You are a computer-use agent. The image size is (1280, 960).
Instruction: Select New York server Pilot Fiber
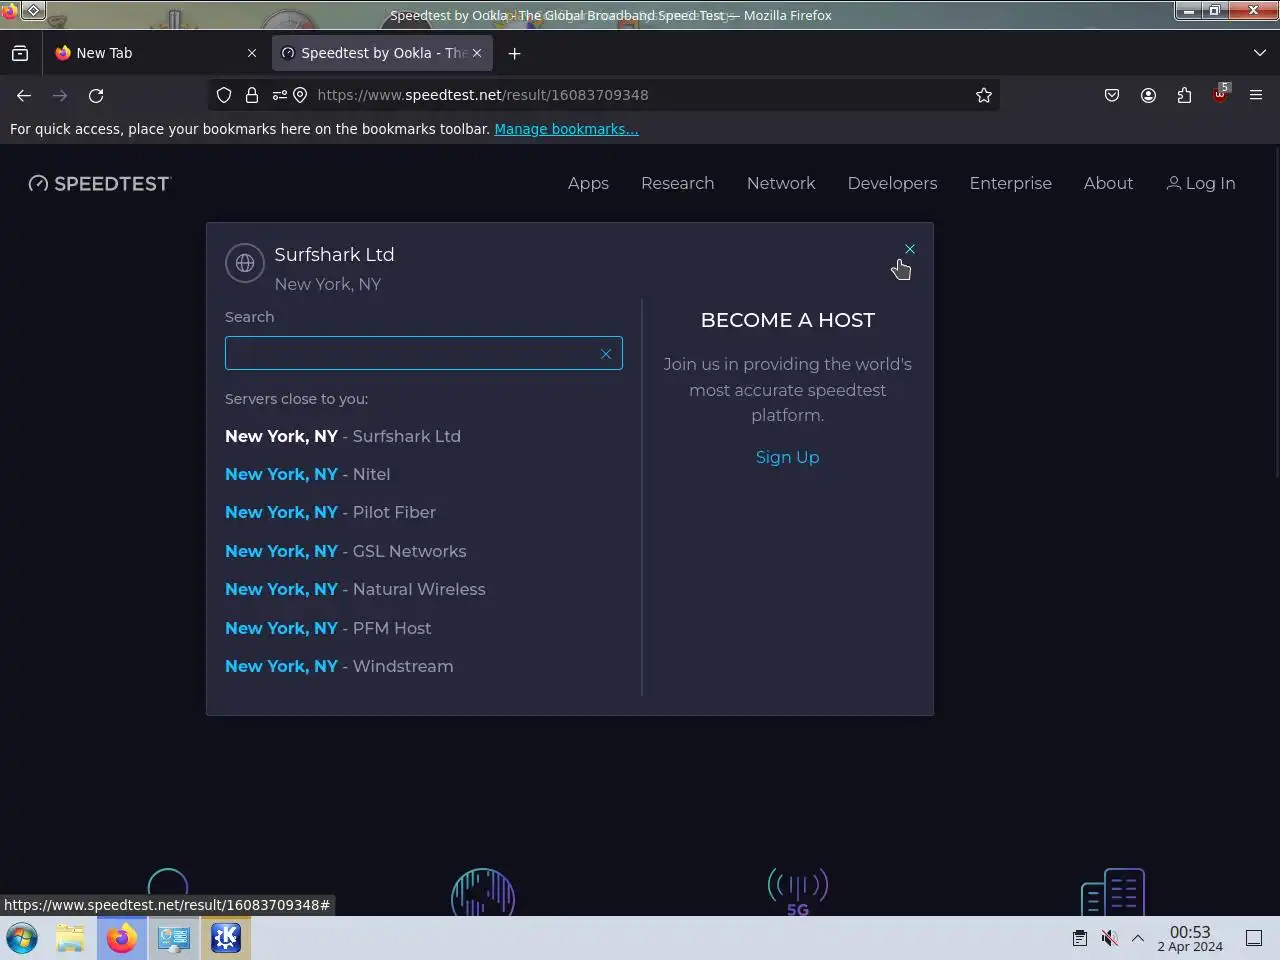[x=330, y=512]
